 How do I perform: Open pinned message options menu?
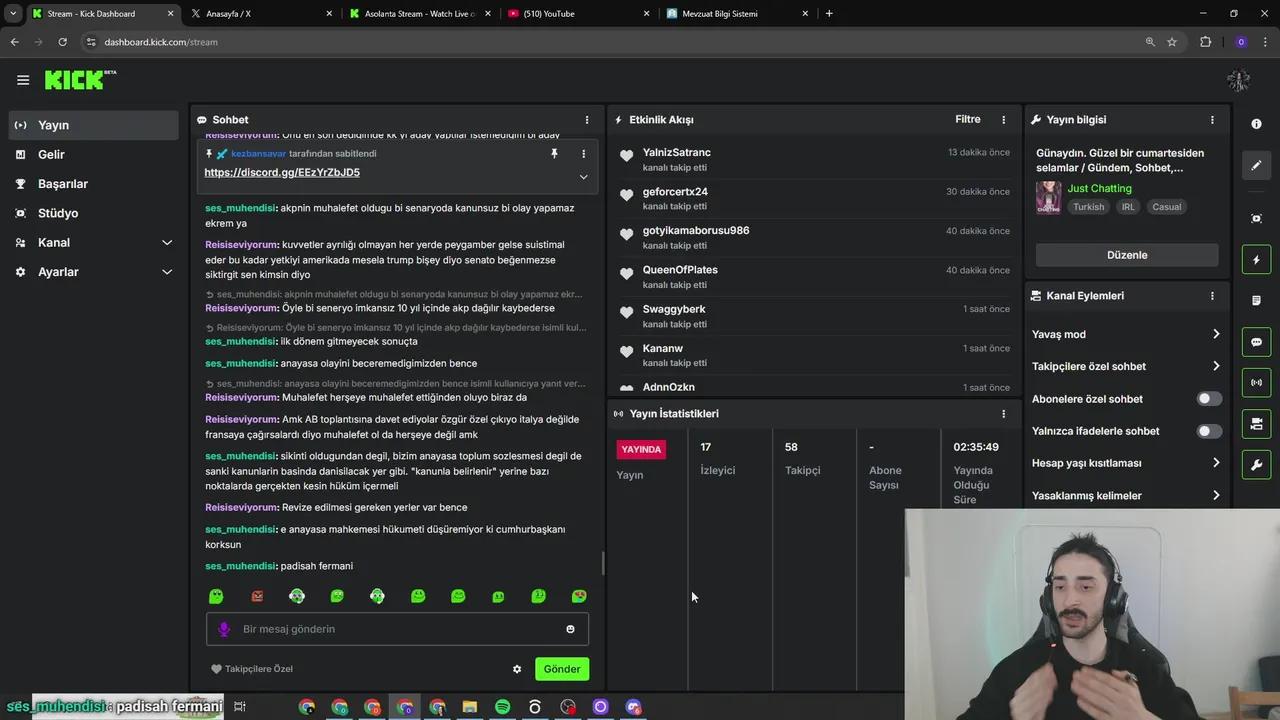[584, 154]
